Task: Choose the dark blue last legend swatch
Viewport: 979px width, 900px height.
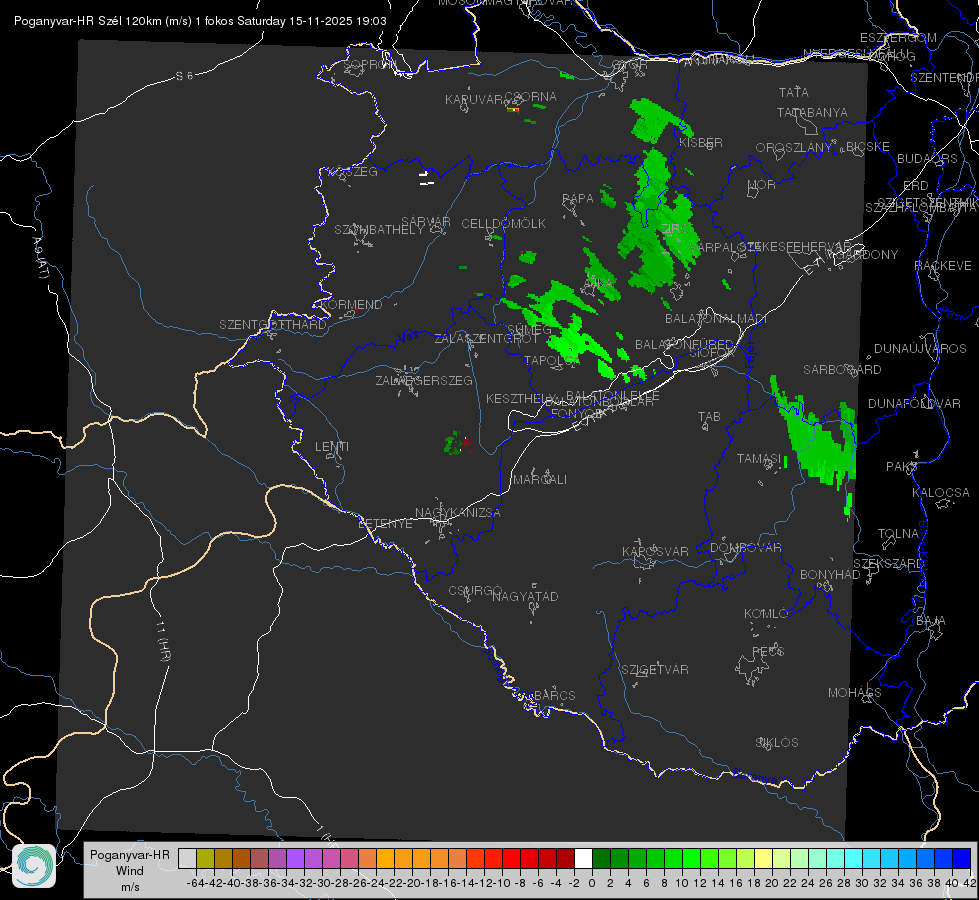Action: click(x=962, y=858)
